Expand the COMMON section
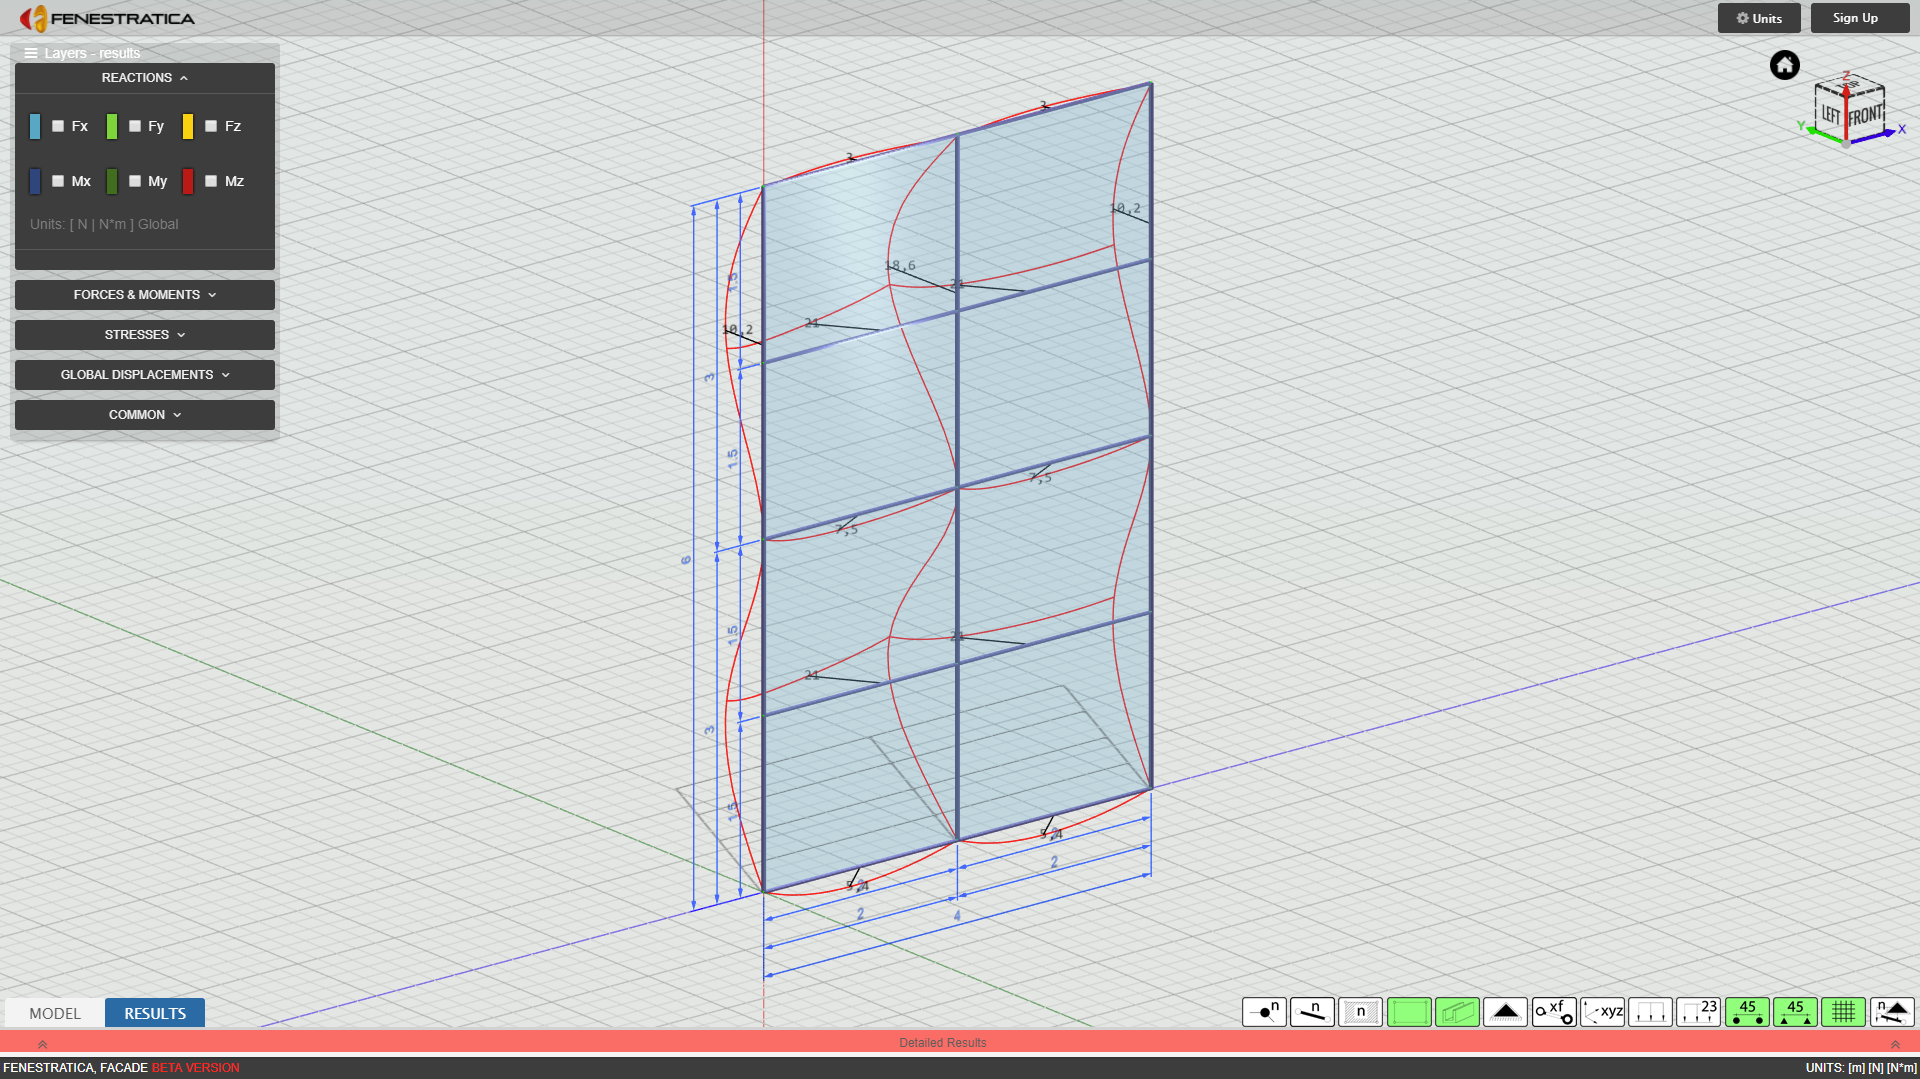The height and width of the screenshot is (1079, 1920). tap(145, 415)
